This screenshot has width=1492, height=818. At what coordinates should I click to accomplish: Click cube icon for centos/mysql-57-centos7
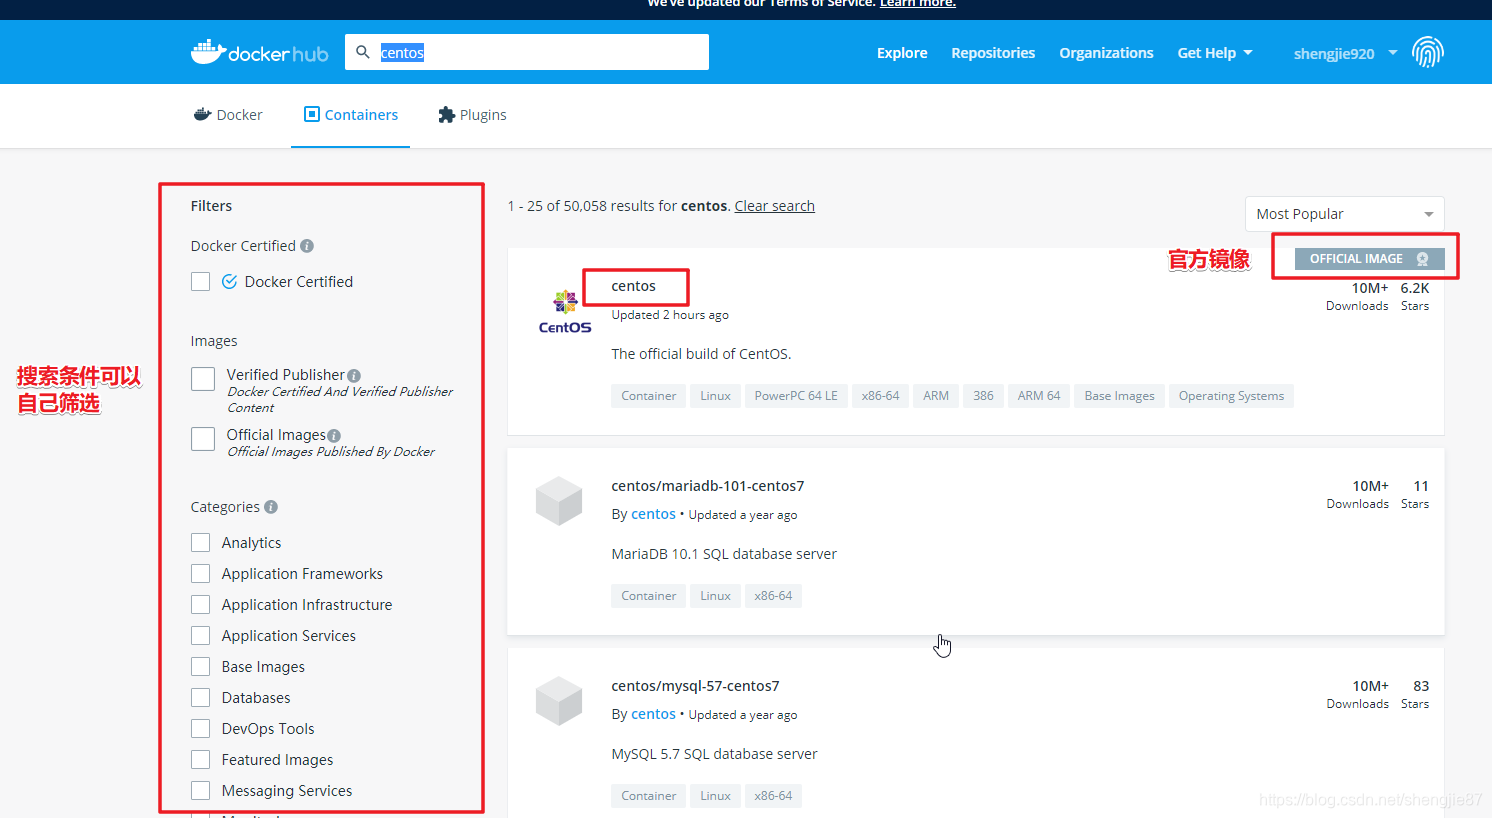pos(559,701)
